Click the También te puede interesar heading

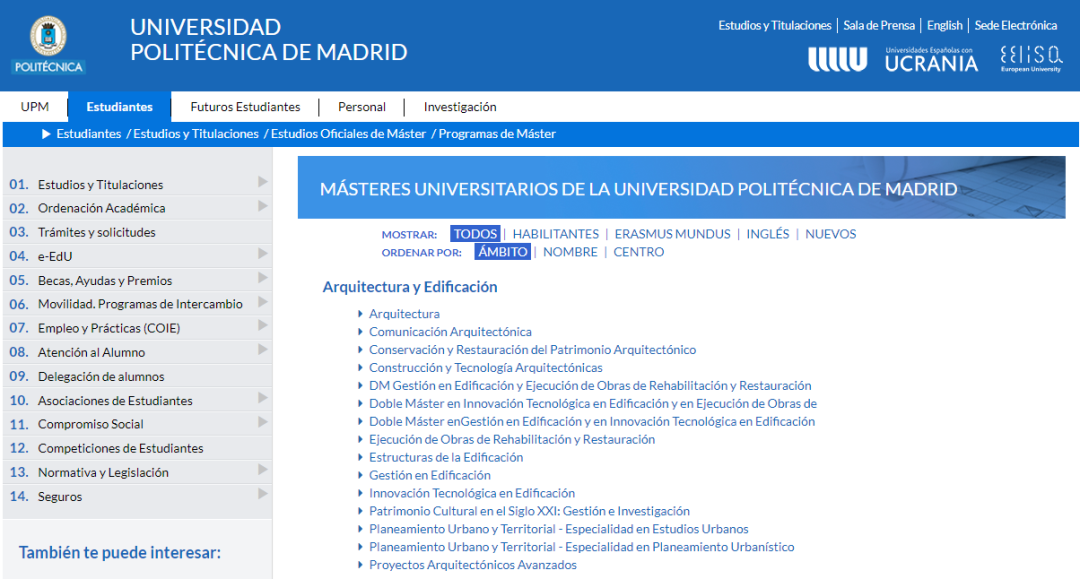click(120, 553)
